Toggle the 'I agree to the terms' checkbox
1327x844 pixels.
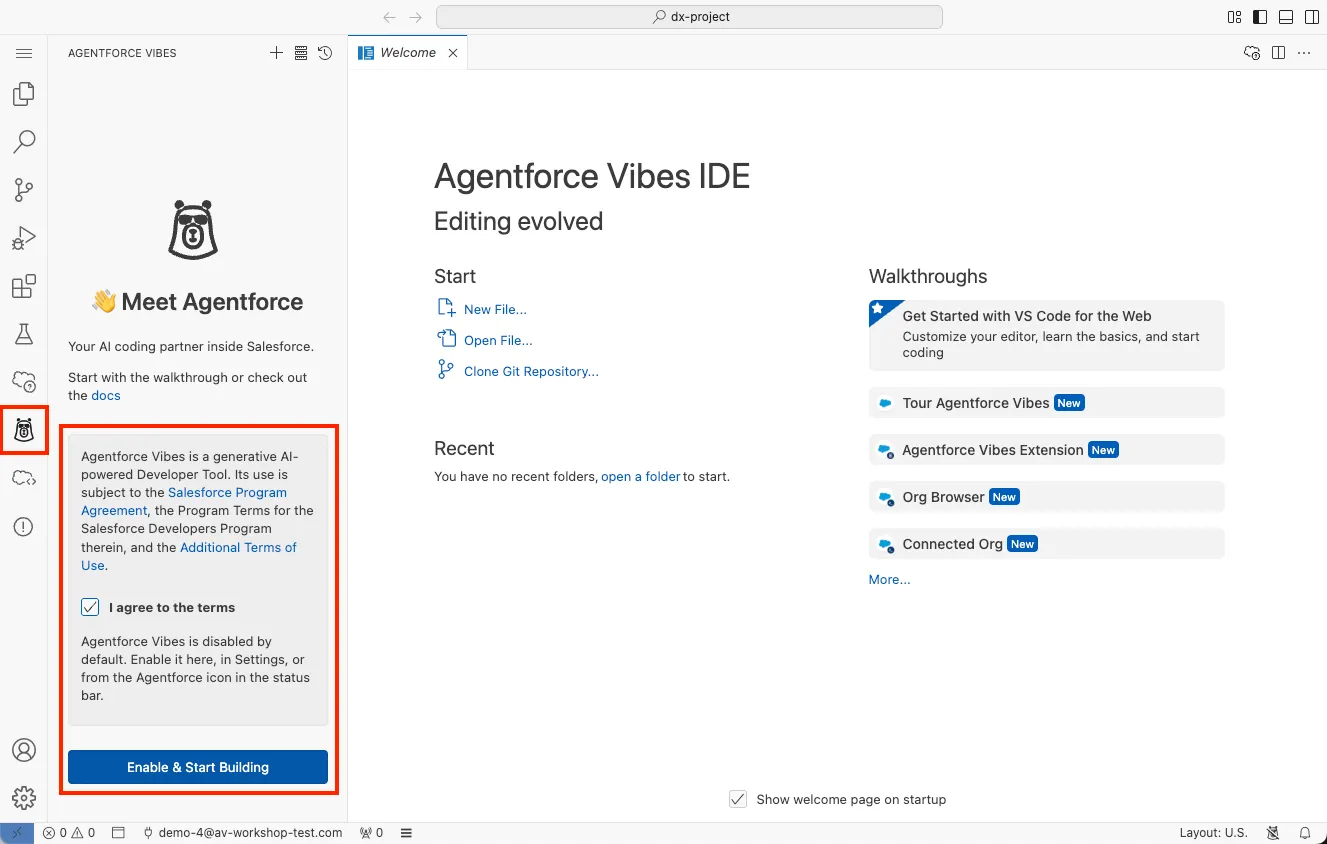coord(91,607)
